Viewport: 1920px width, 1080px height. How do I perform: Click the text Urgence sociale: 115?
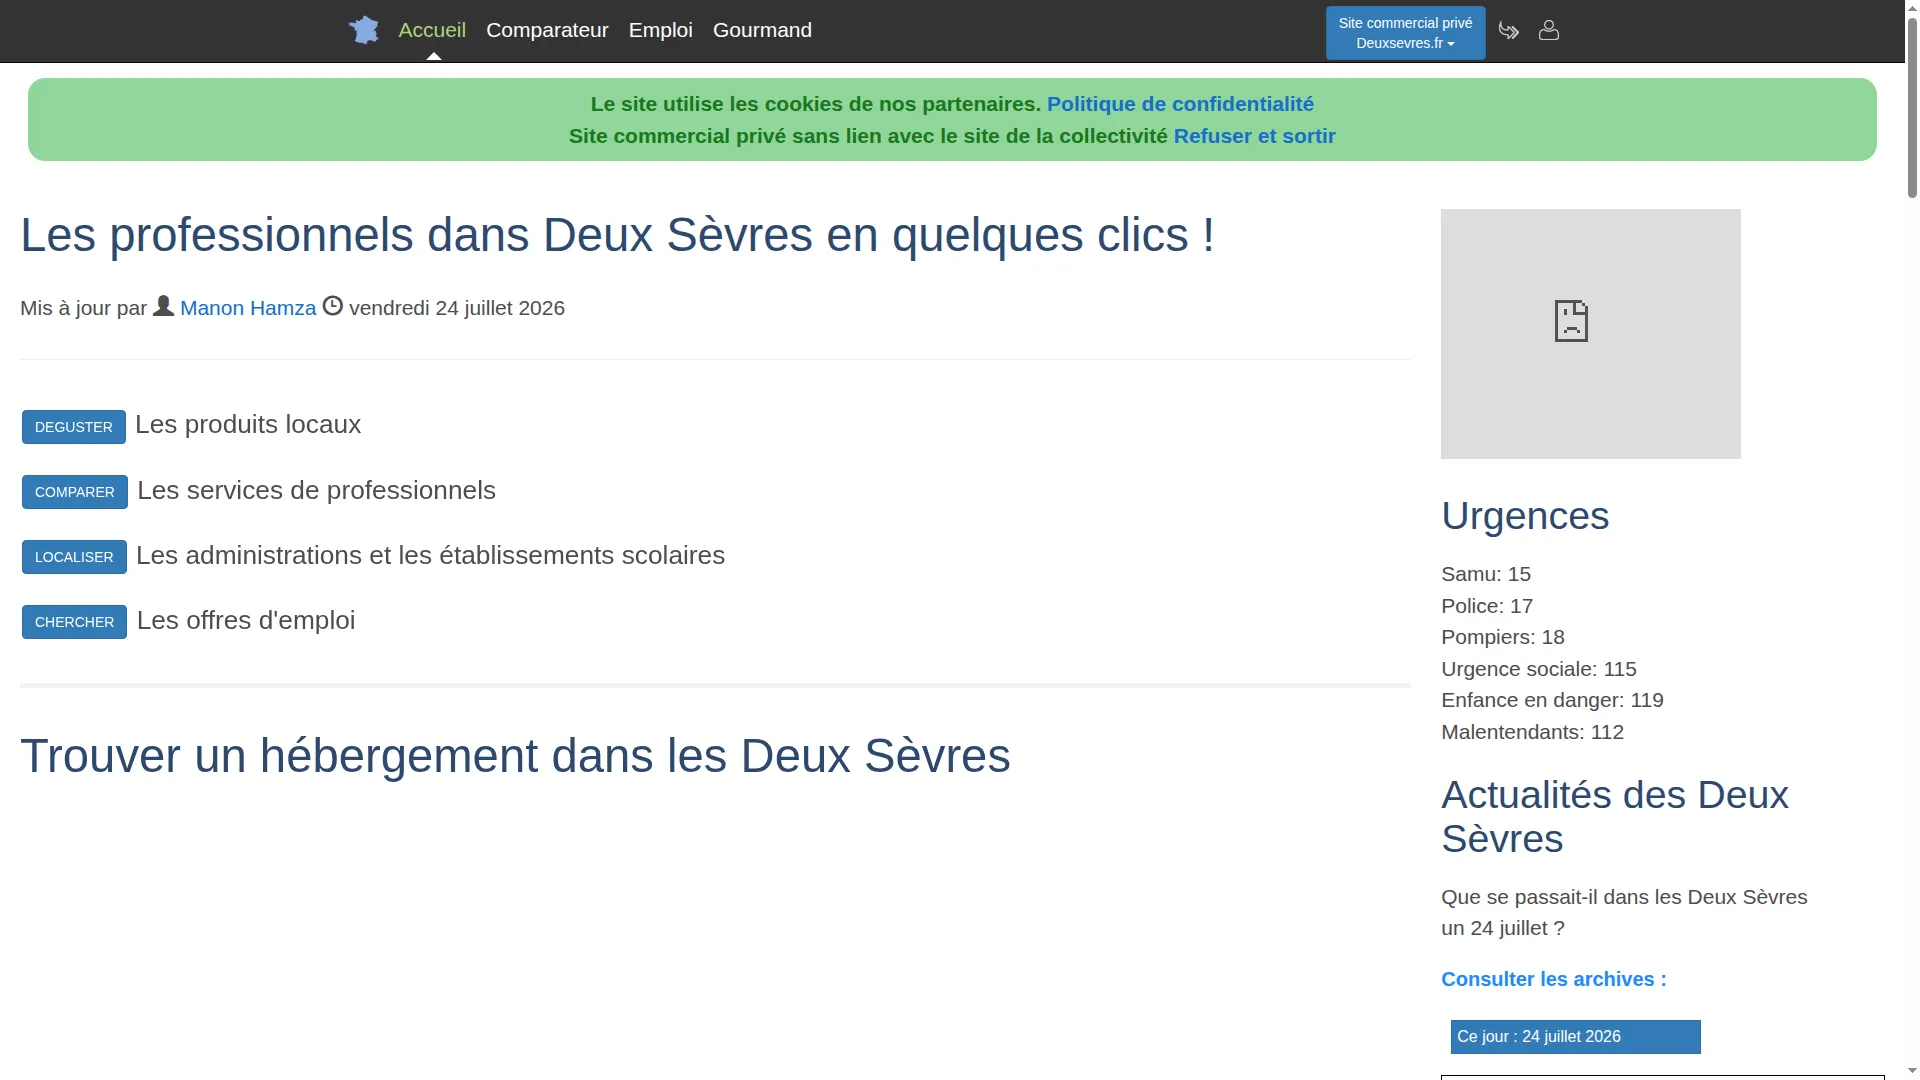(x=1538, y=669)
